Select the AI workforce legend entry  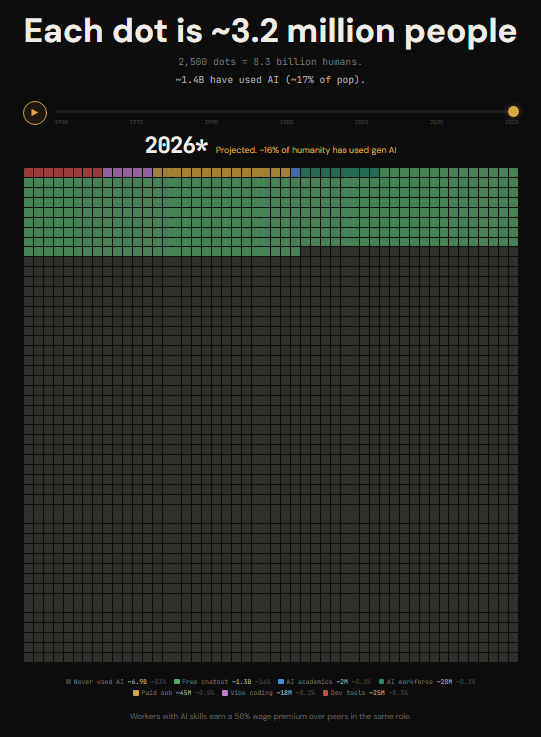tap(427, 682)
